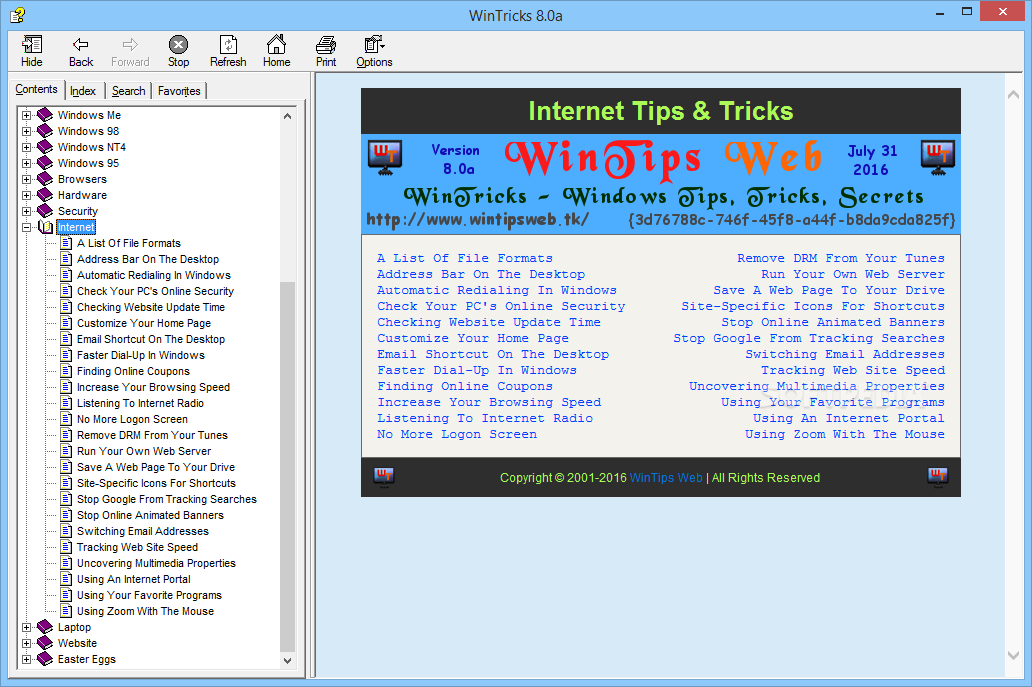Expand the Laptop tree node
Screen dimensions: 1032x687
click(x=26, y=627)
